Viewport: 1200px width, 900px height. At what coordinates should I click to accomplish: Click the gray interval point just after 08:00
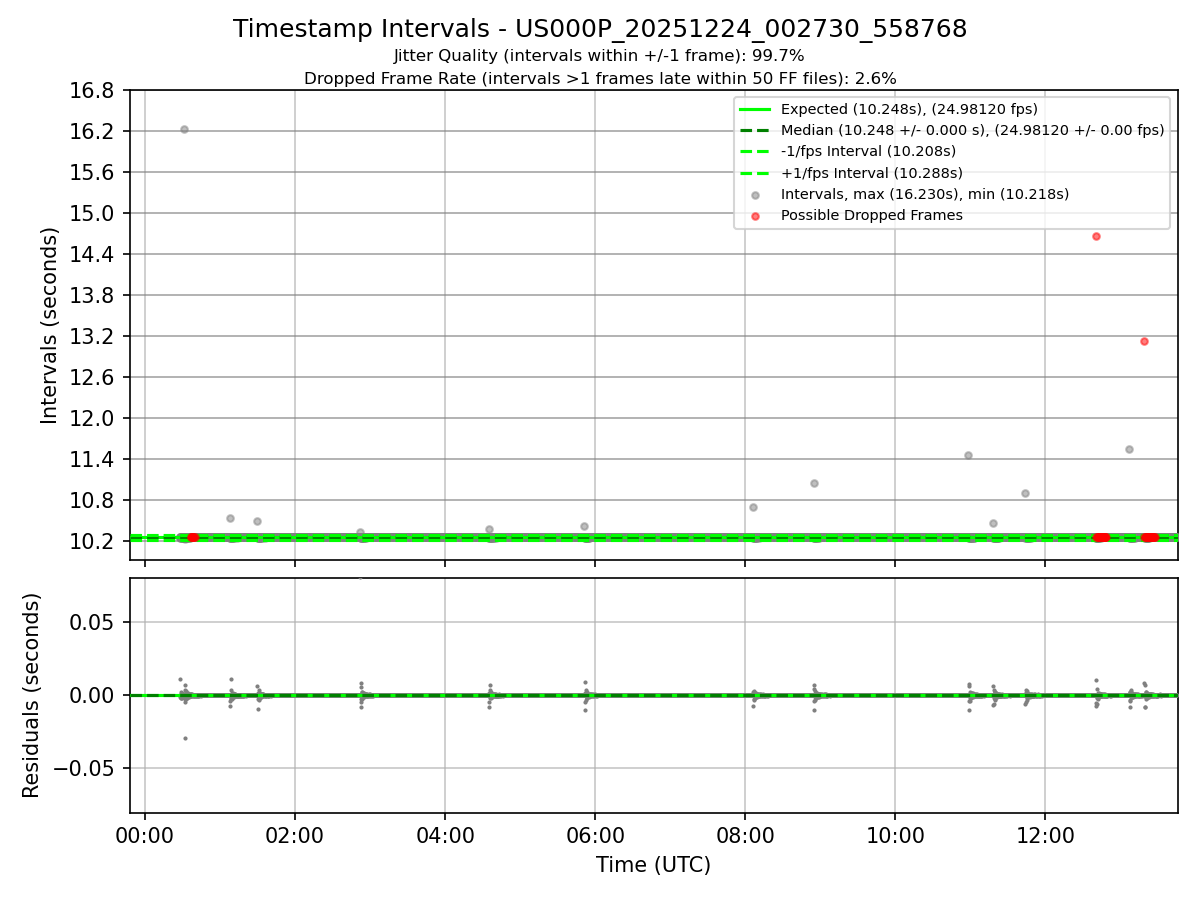point(753,507)
